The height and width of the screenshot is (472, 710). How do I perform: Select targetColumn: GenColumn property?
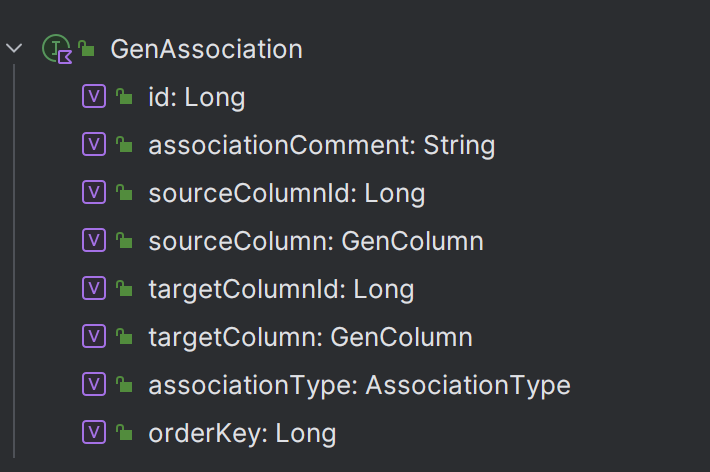pos(311,337)
